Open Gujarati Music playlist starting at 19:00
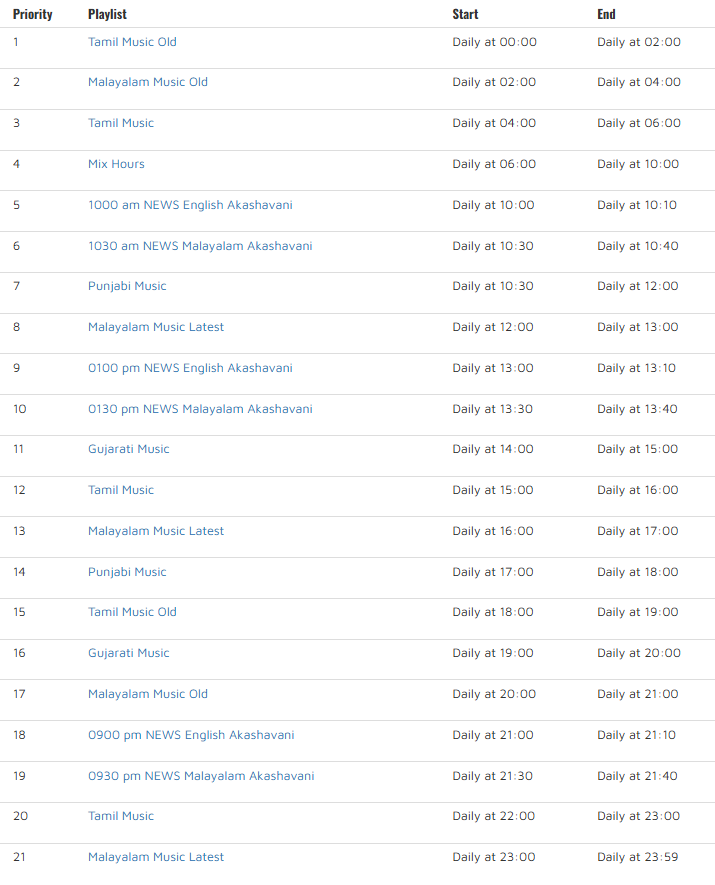 pos(129,653)
